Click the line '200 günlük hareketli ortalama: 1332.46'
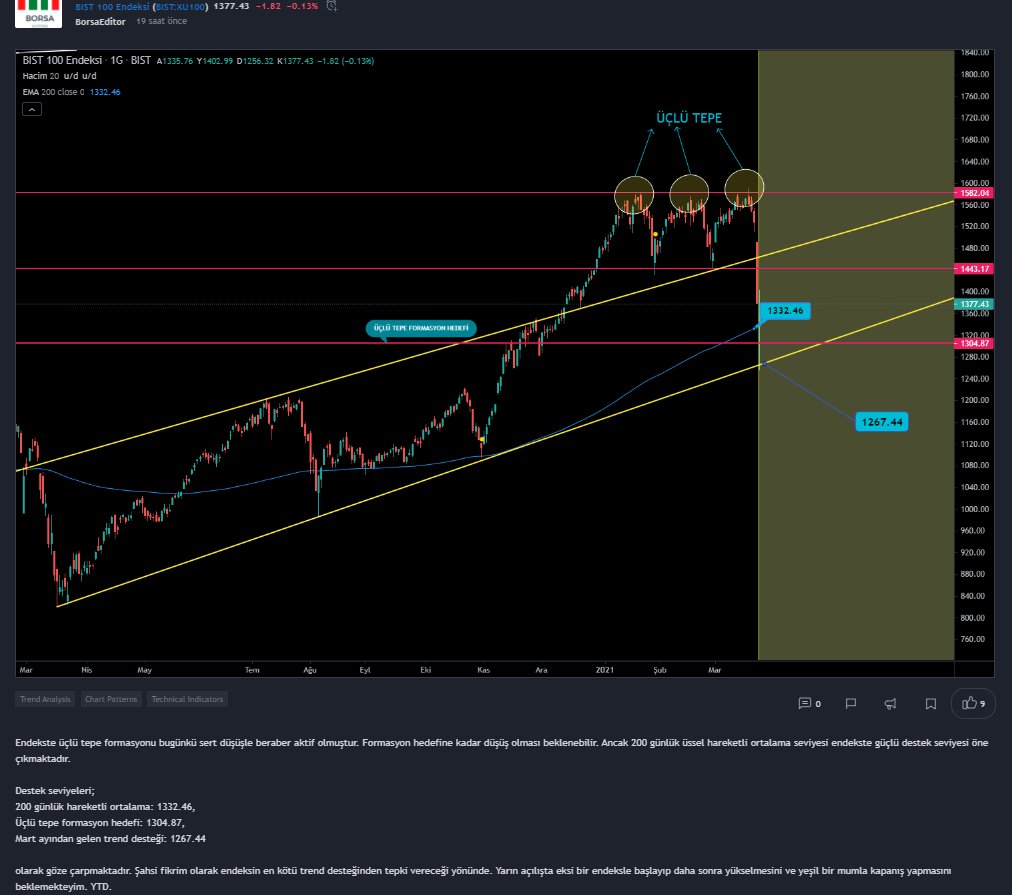This screenshot has height=895, width=1012. click(105, 807)
